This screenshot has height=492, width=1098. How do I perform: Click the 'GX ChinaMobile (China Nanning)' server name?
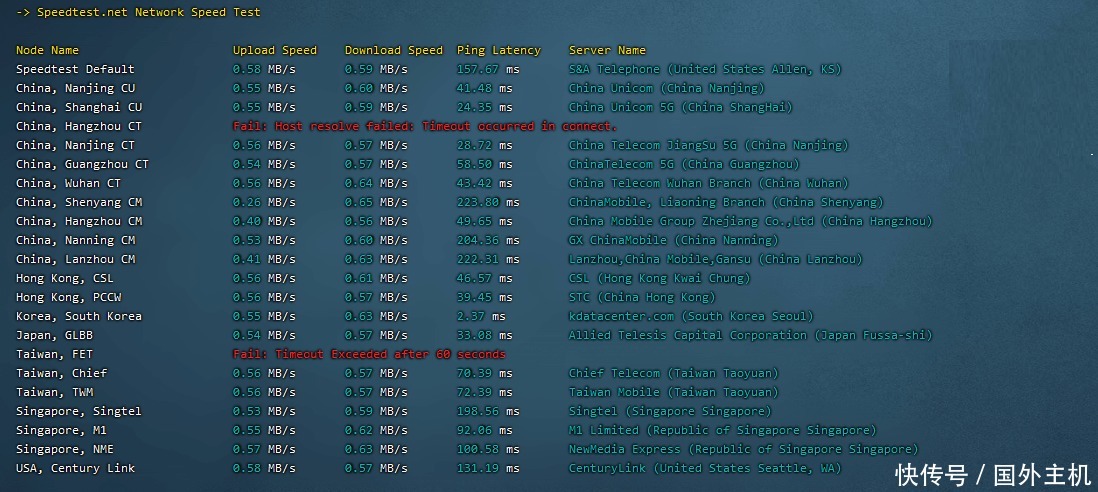[674, 240]
